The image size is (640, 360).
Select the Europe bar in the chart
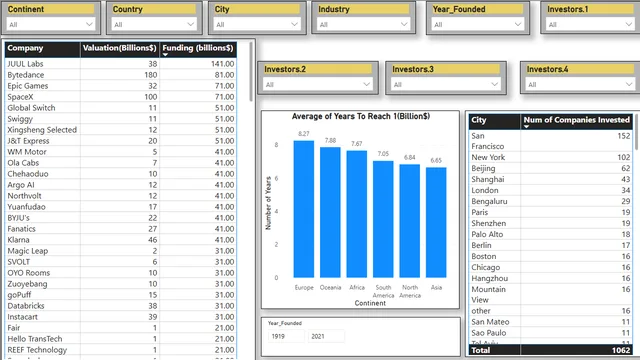click(304, 209)
